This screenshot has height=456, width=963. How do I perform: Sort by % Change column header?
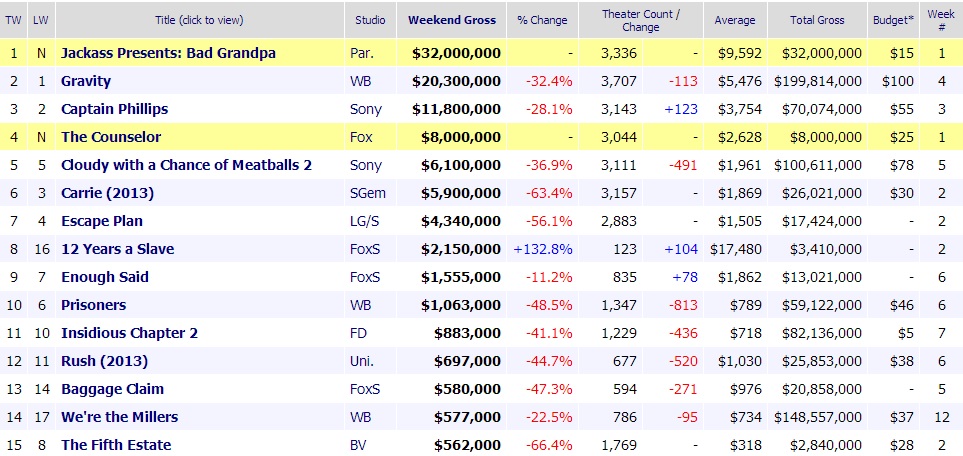(x=541, y=20)
